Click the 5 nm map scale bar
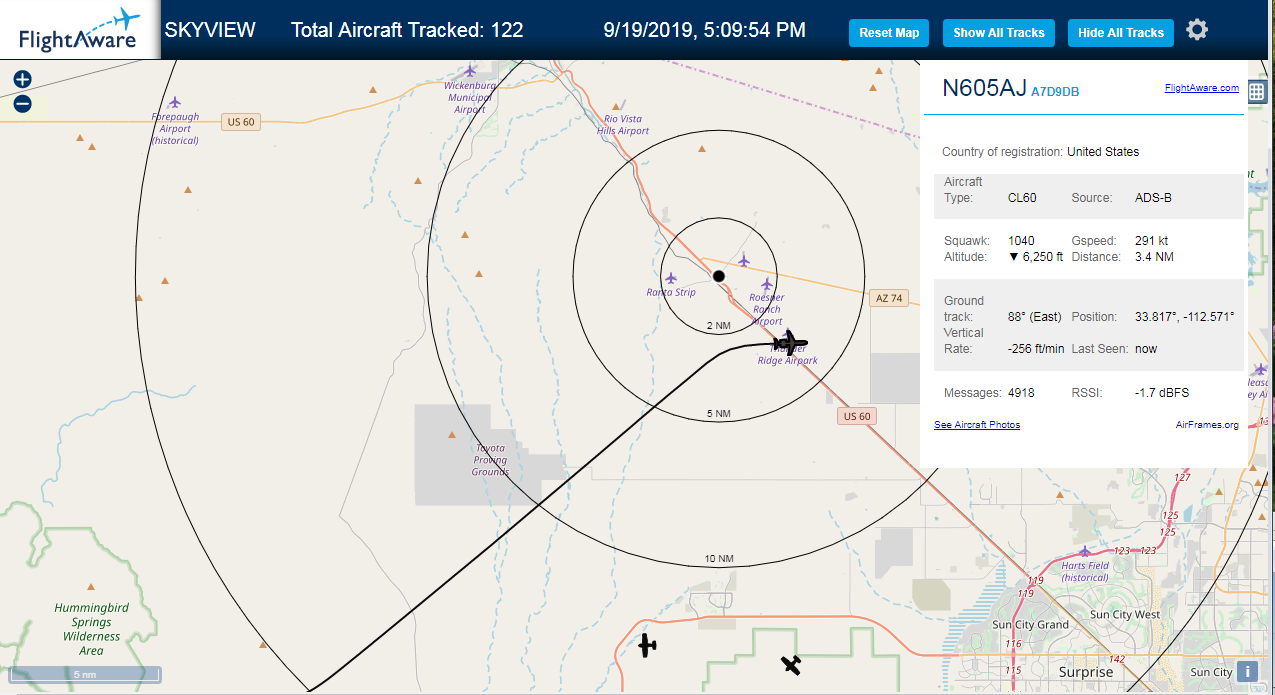The image size is (1275, 695). tap(85, 674)
